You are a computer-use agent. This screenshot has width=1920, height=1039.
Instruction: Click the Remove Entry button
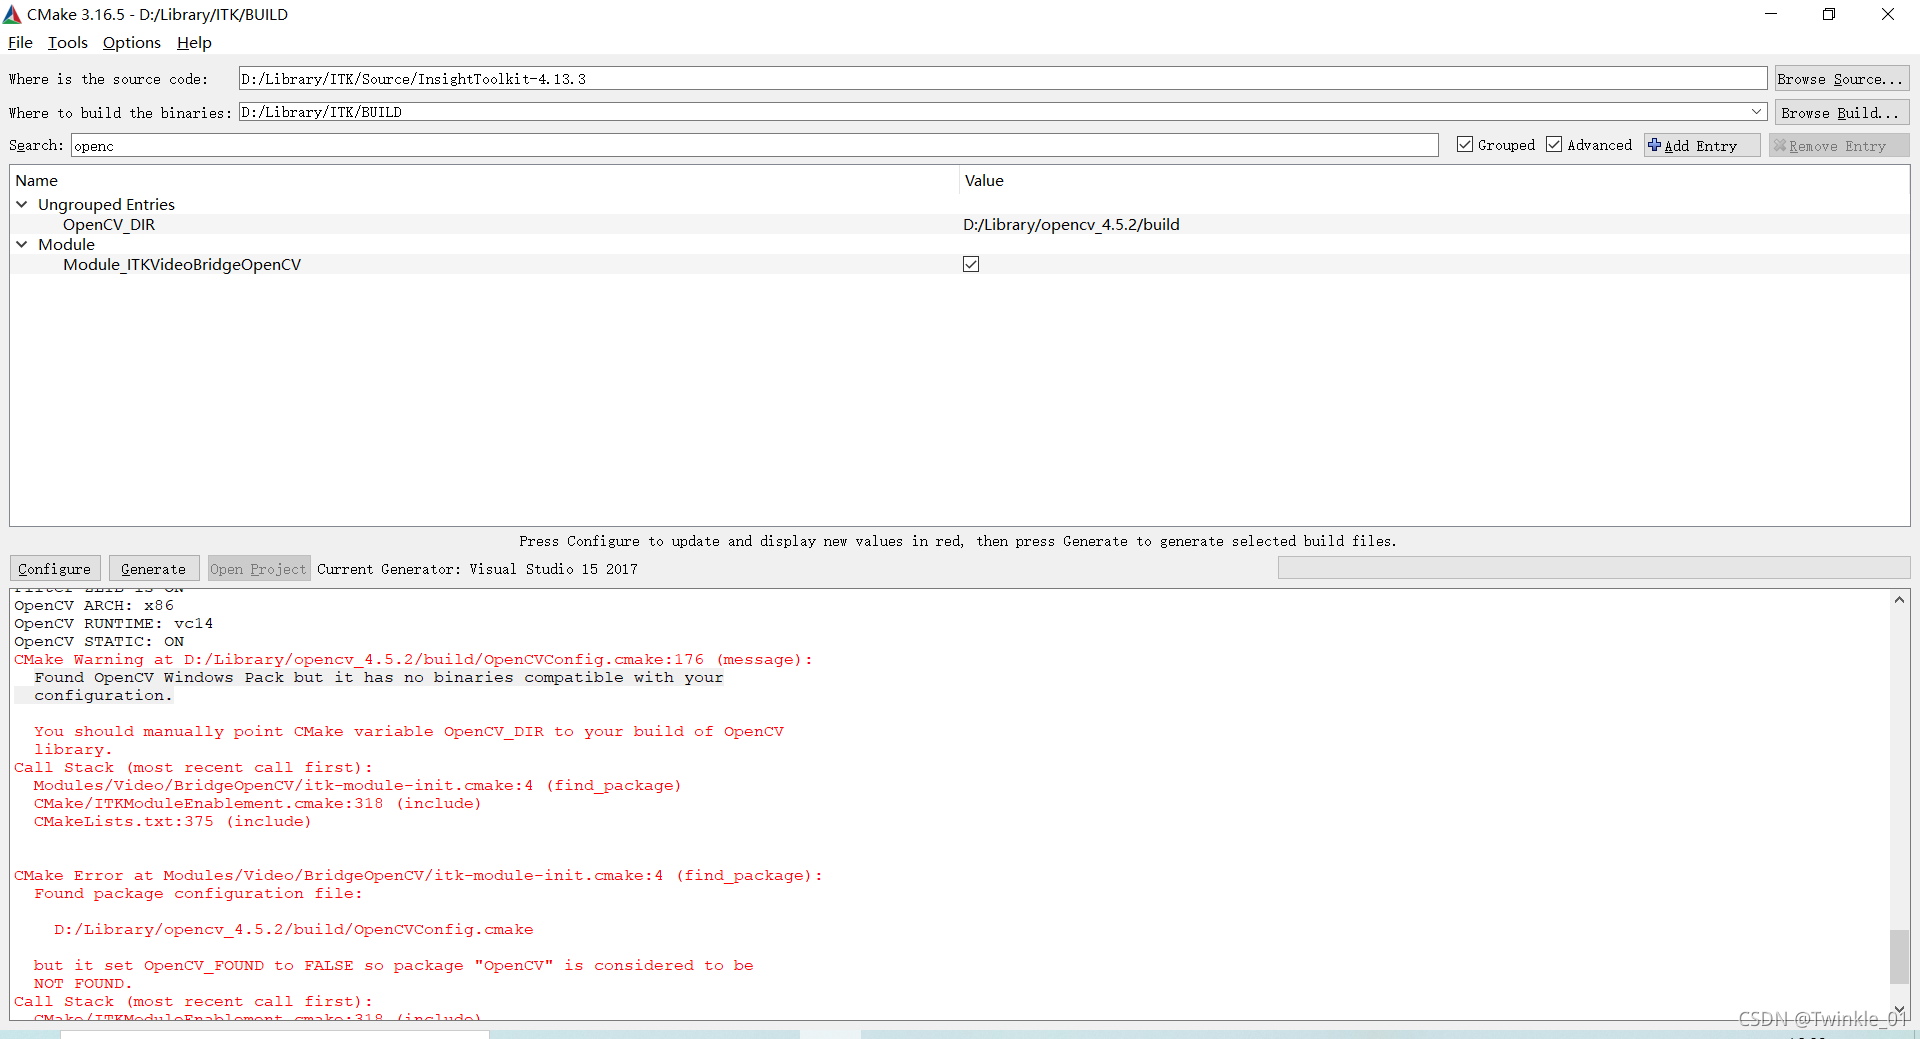1838,146
